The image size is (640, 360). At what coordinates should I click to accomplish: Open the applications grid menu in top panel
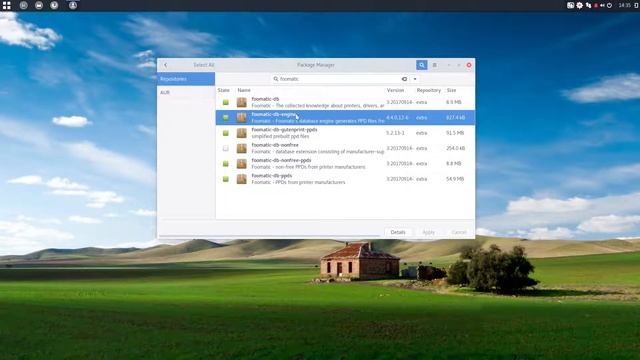tap(7, 5)
